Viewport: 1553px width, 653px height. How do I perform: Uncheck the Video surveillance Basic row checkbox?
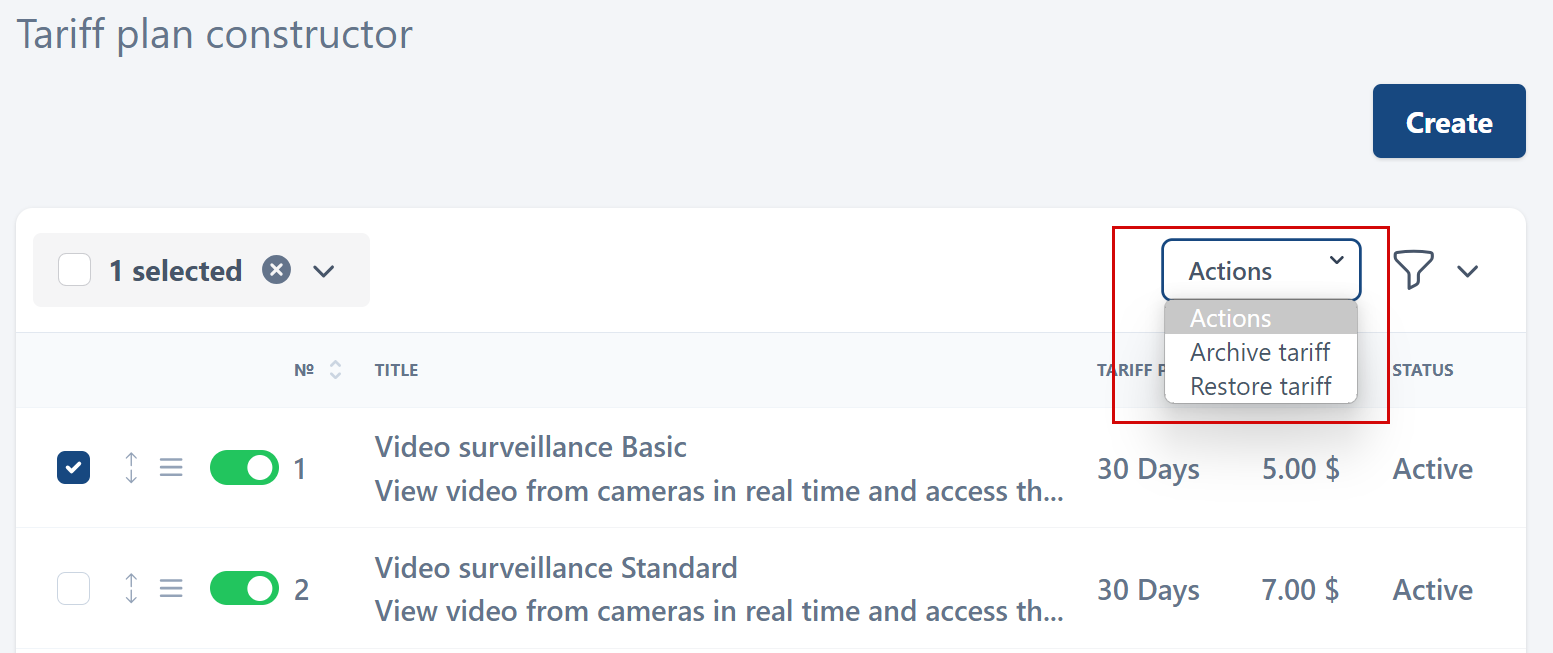click(73, 468)
